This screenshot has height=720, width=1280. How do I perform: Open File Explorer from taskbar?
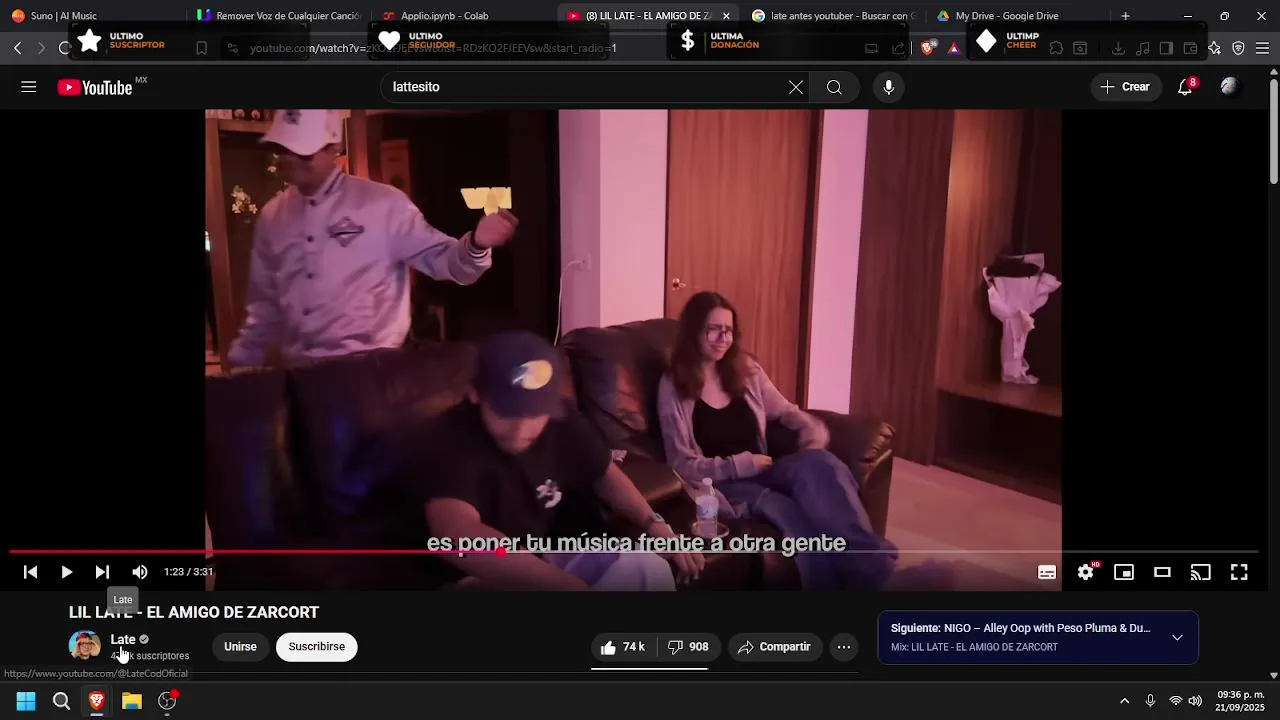click(x=132, y=701)
